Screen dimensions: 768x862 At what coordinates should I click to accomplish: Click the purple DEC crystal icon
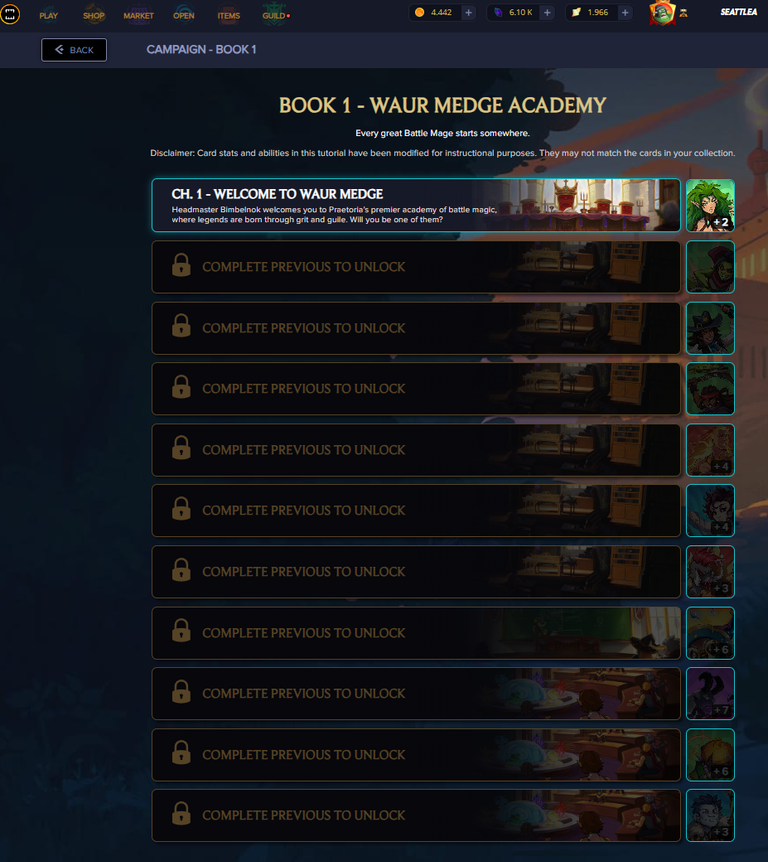pyautogui.click(x=498, y=12)
